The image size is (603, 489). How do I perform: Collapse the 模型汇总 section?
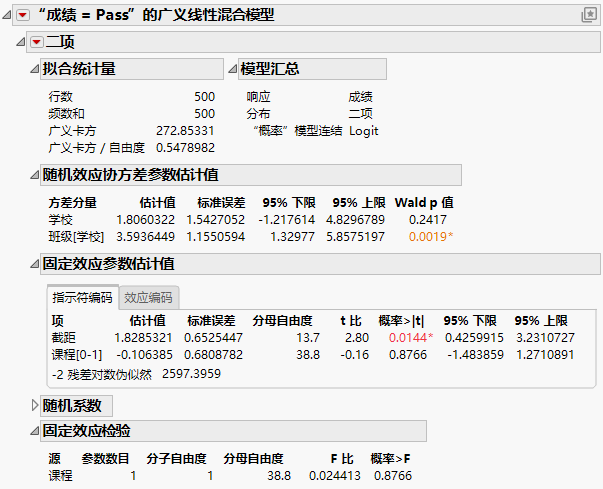233,69
